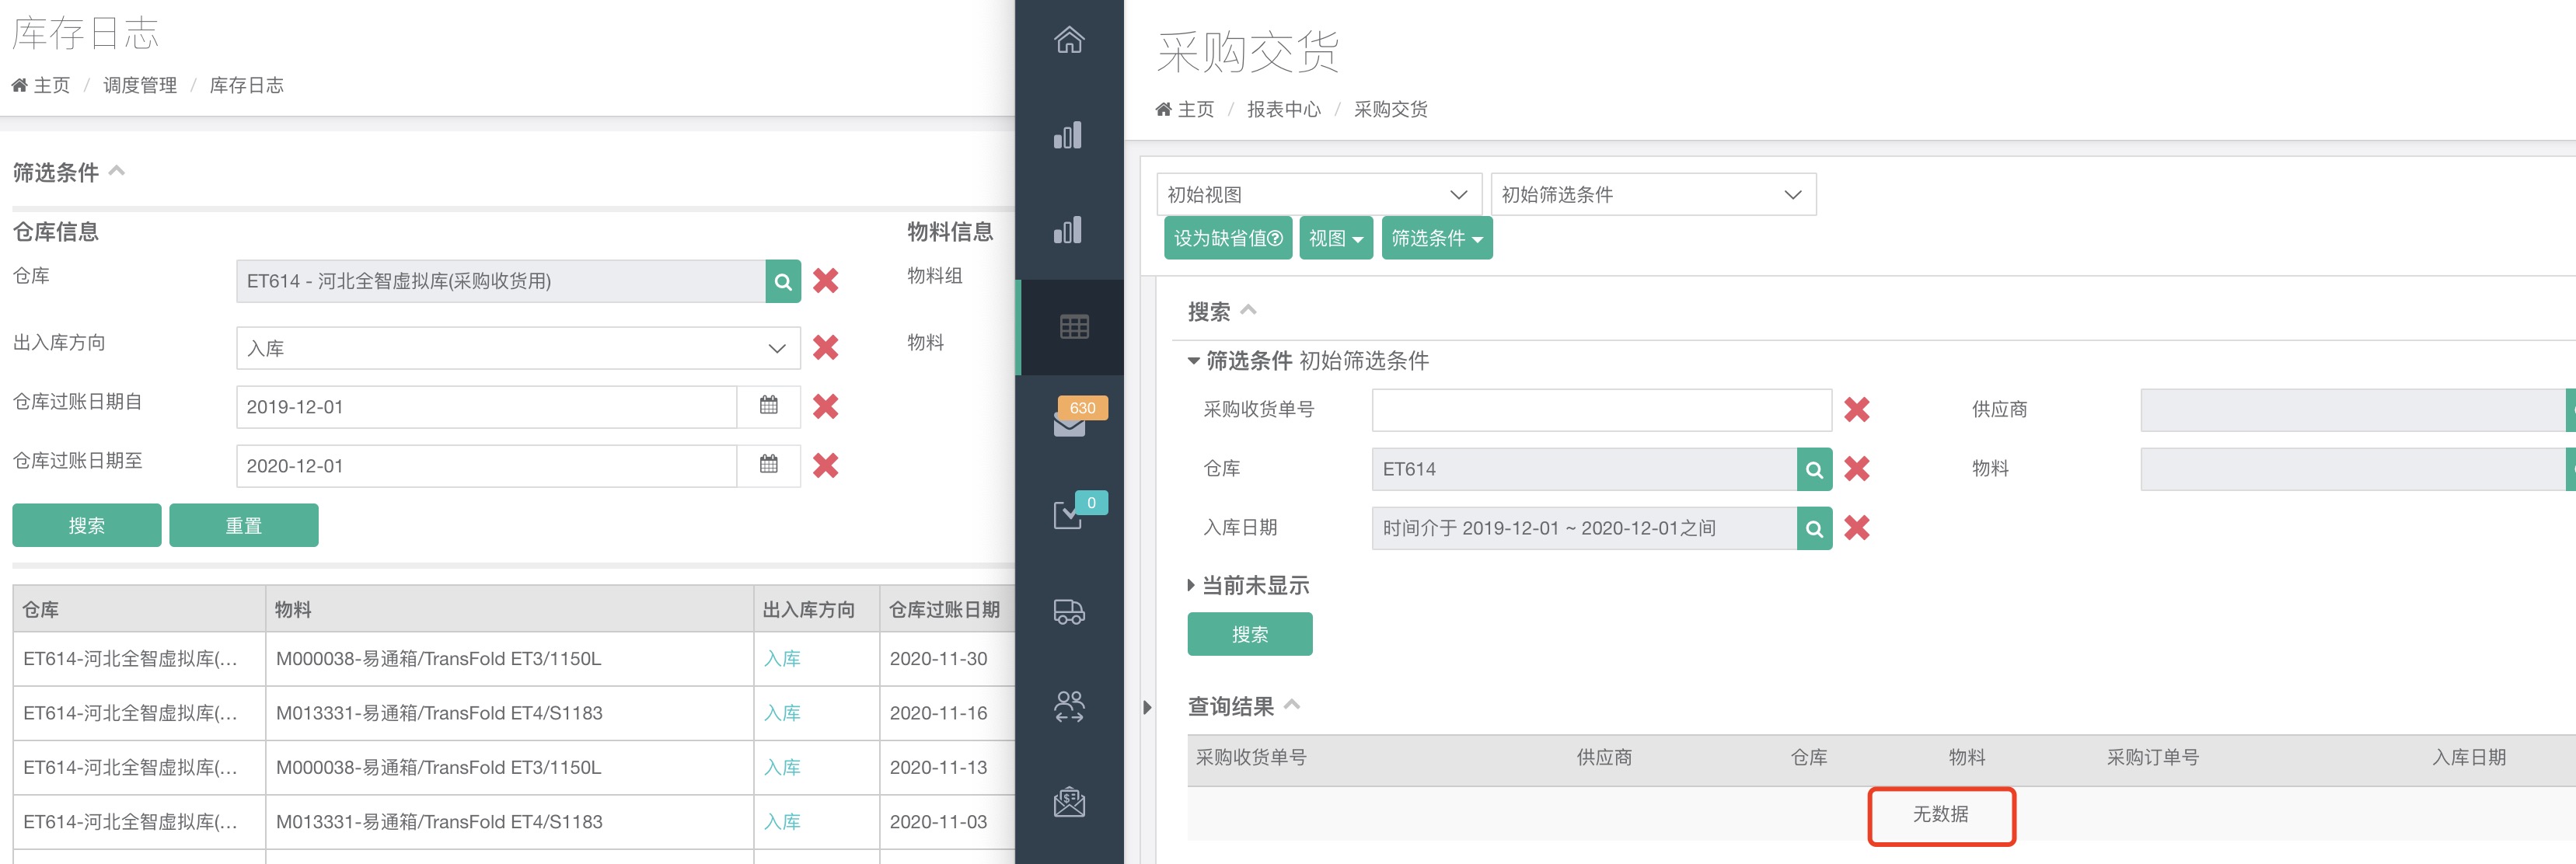The image size is (2576, 864).
Task: Clear the 仓库 filter in 库存日志
Action: point(825,281)
